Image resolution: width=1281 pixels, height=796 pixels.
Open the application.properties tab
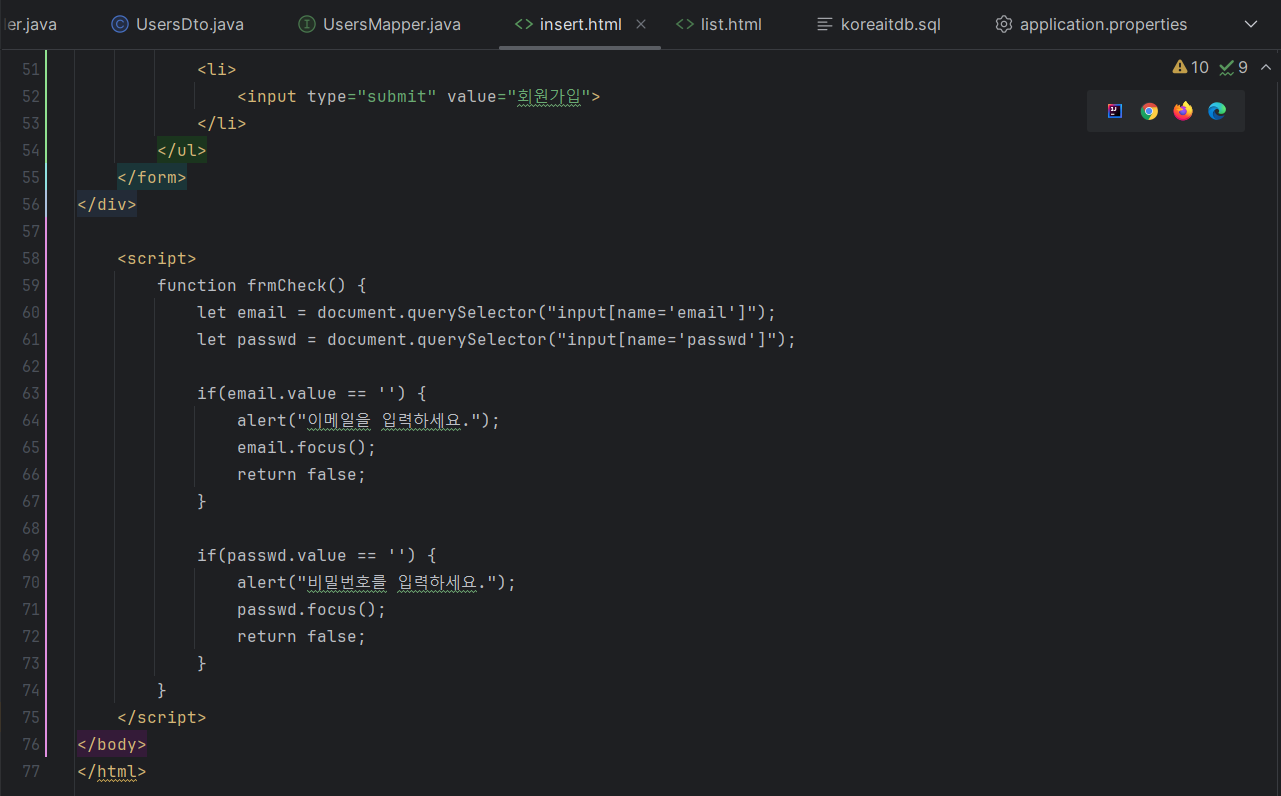point(1091,24)
